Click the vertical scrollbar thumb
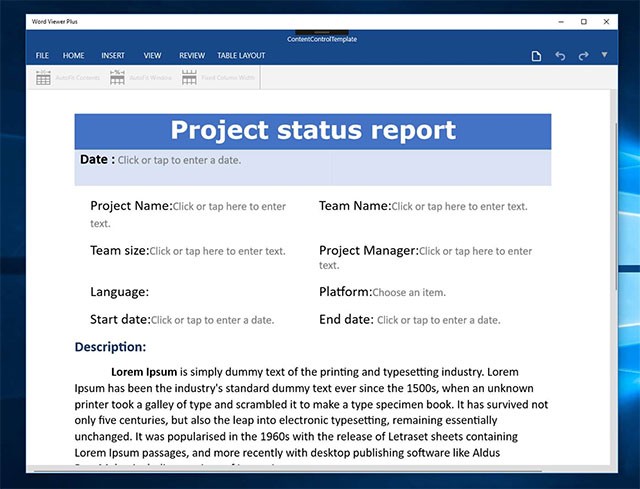 (x=616, y=206)
